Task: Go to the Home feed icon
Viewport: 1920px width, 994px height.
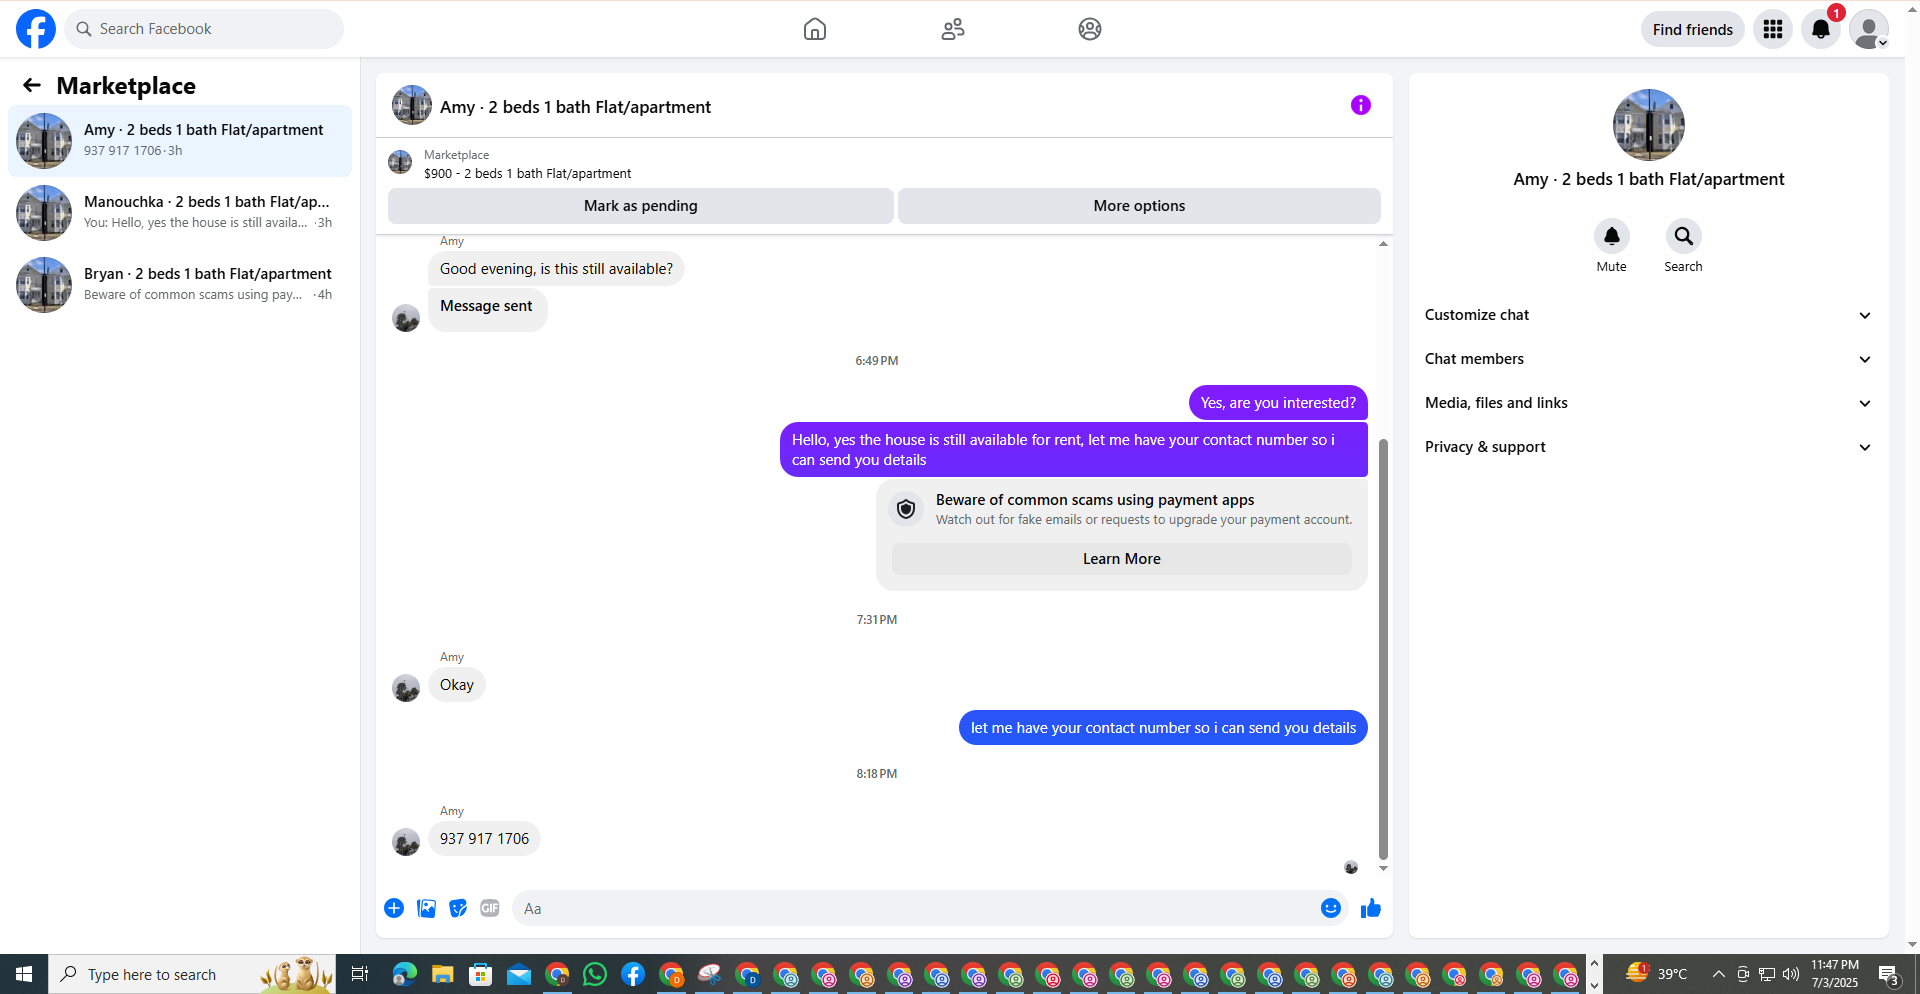Action: click(815, 29)
